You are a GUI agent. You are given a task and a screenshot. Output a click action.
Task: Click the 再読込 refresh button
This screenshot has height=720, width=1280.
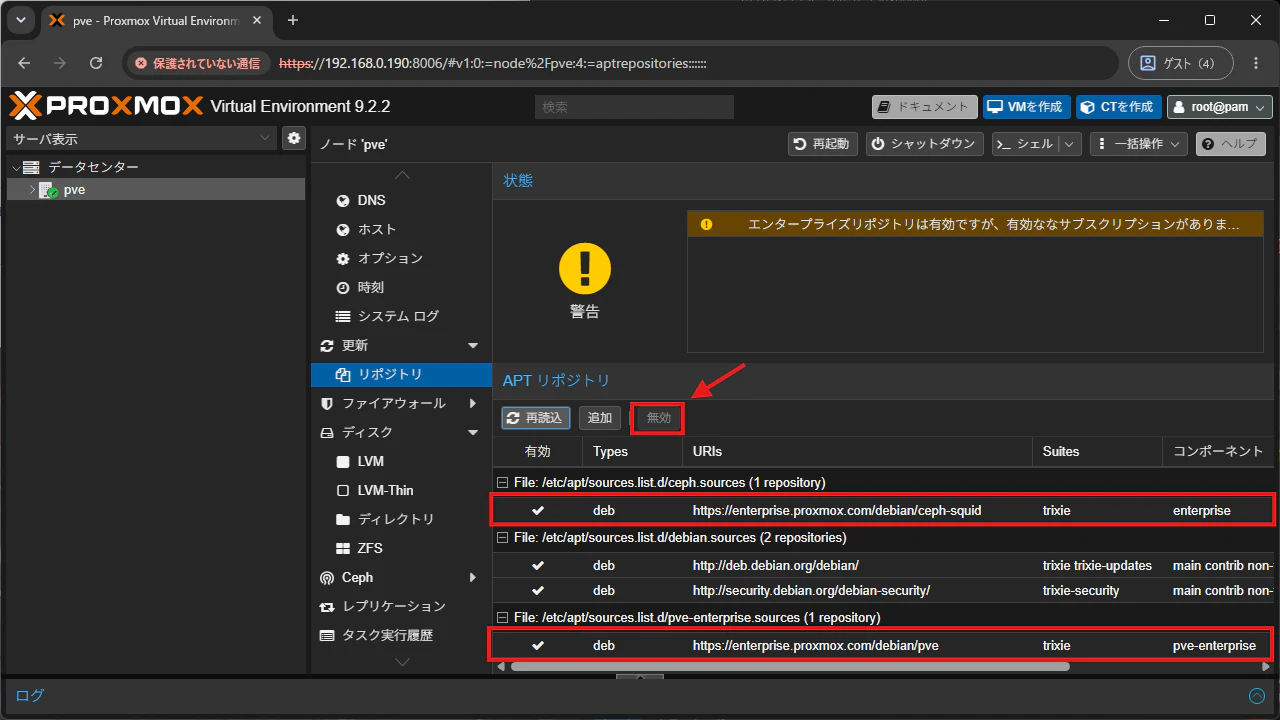pos(535,418)
